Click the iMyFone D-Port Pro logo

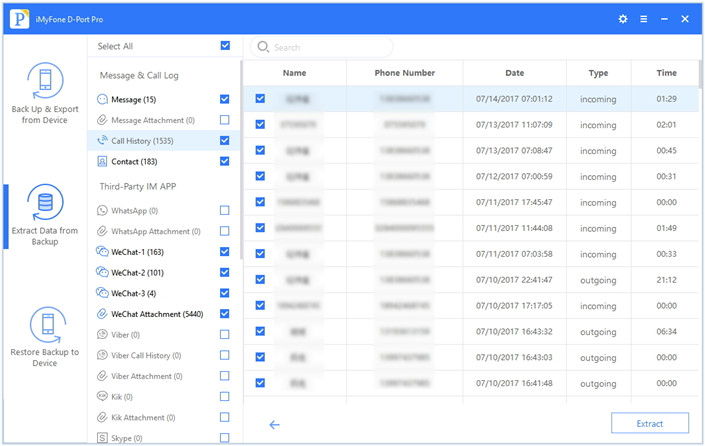19,19
